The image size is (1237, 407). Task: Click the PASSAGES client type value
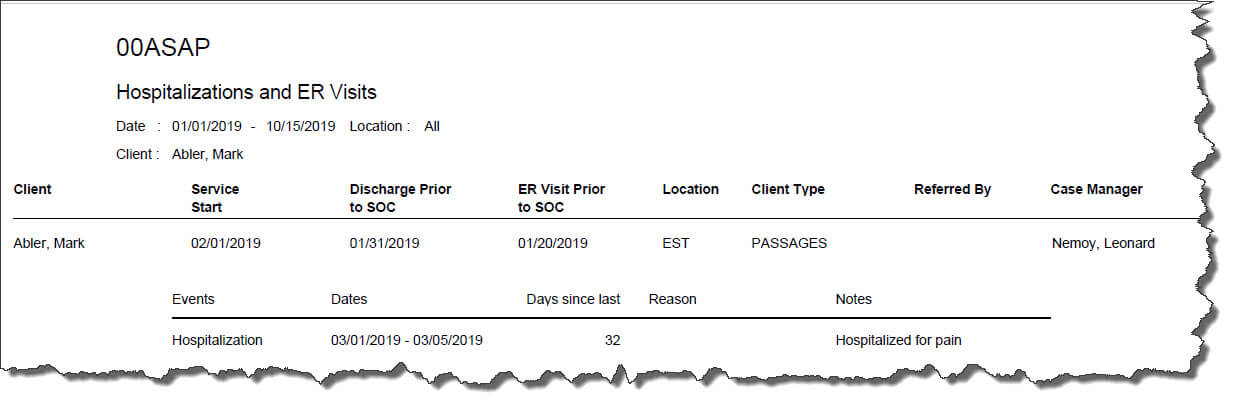pos(789,243)
